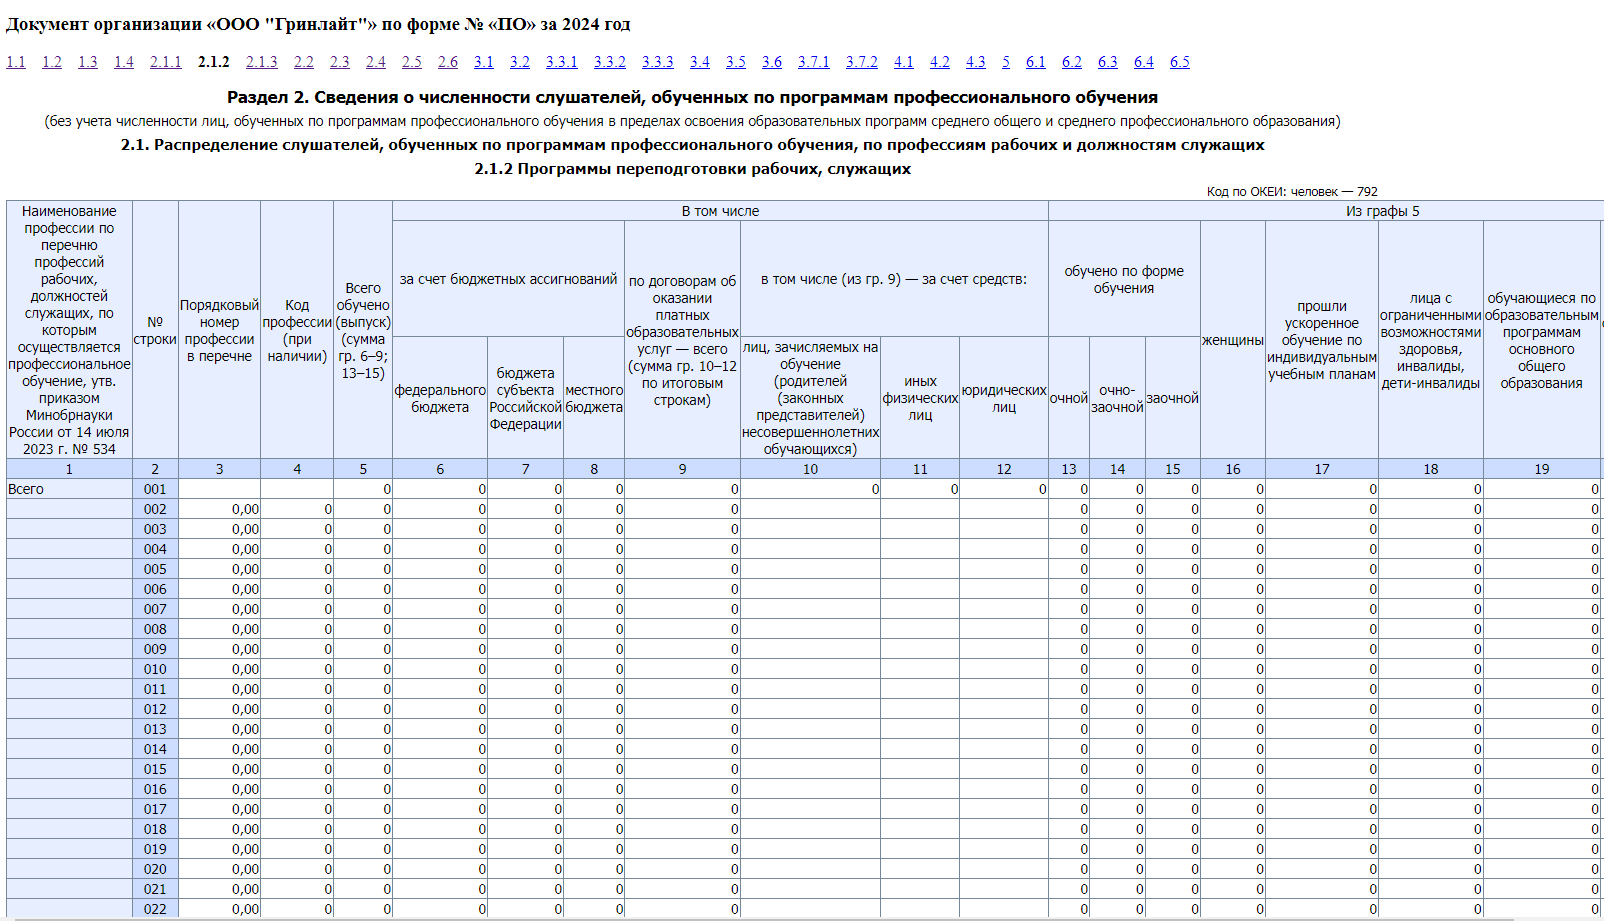Viewport: 1604px width, 921px height.
Task: Open section link 6.2
Action: point(1072,62)
